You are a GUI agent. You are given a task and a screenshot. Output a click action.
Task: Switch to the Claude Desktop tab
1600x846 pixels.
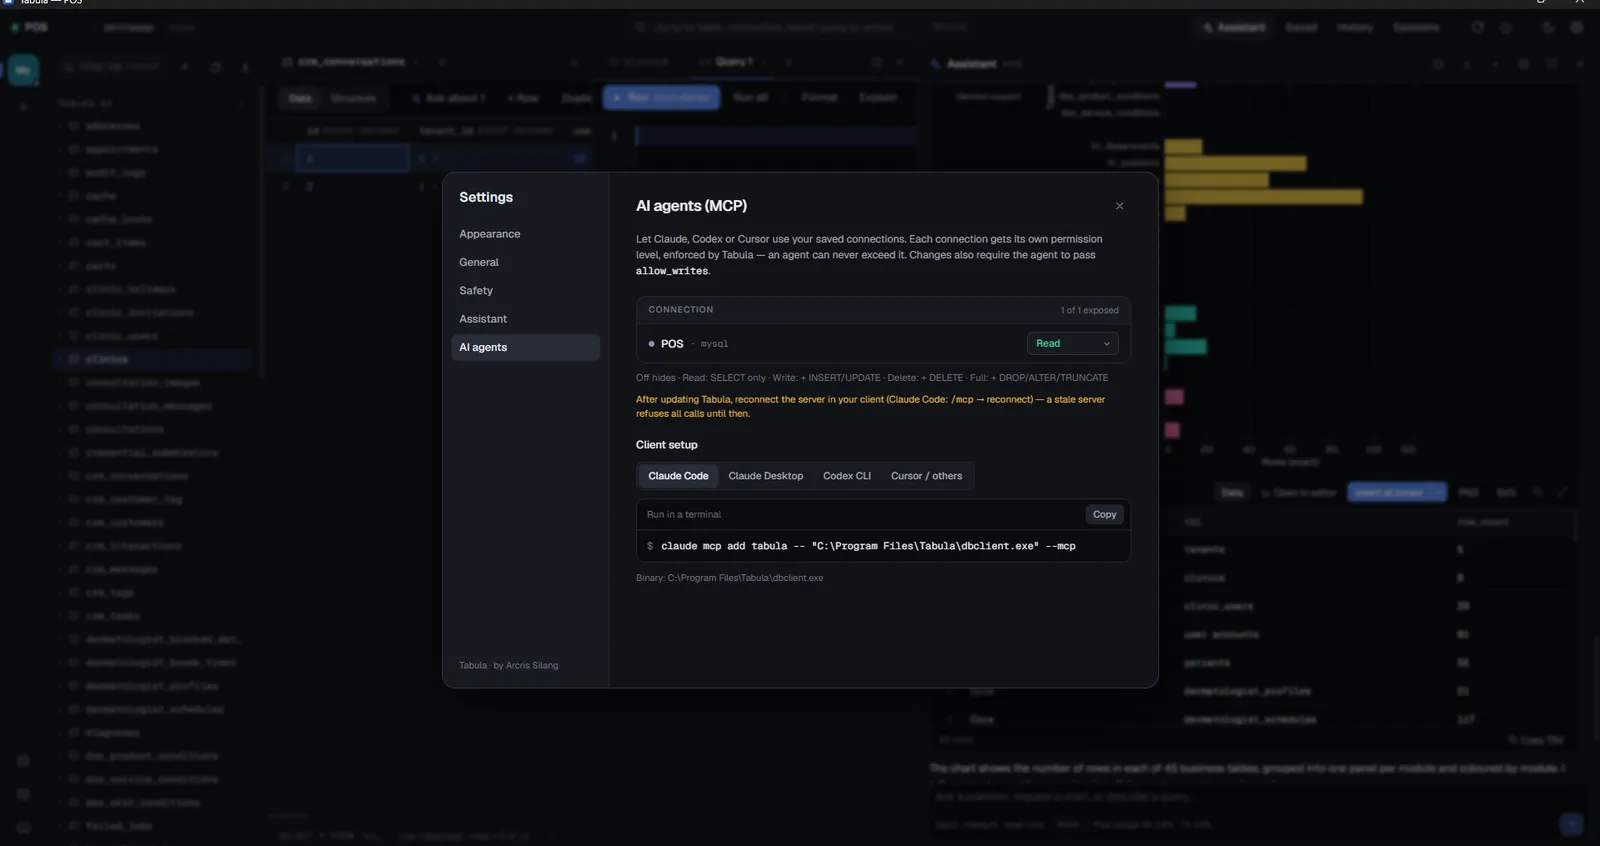click(766, 476)
